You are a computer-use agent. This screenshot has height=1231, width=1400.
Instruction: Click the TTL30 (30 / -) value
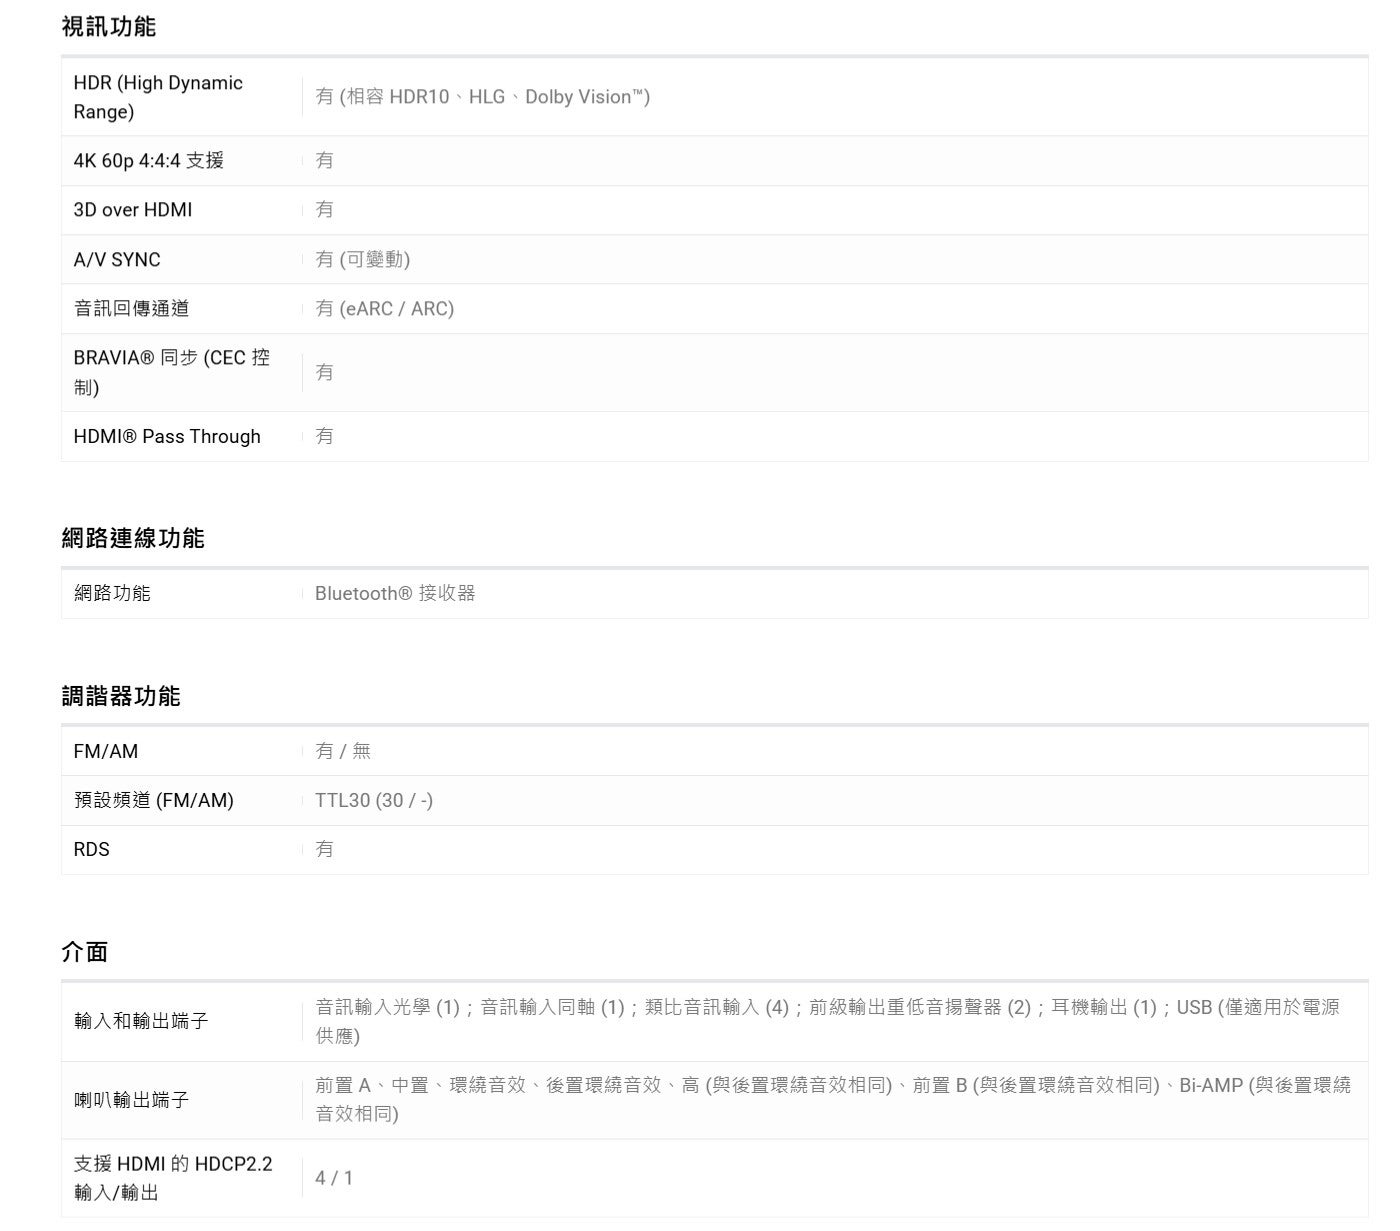click(x=374, y=800)
